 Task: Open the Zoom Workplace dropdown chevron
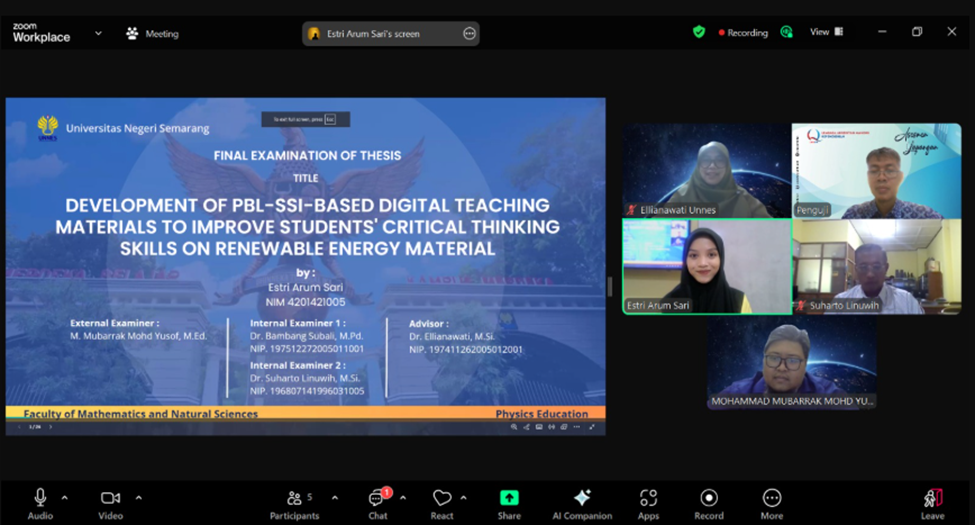point(98,34)
